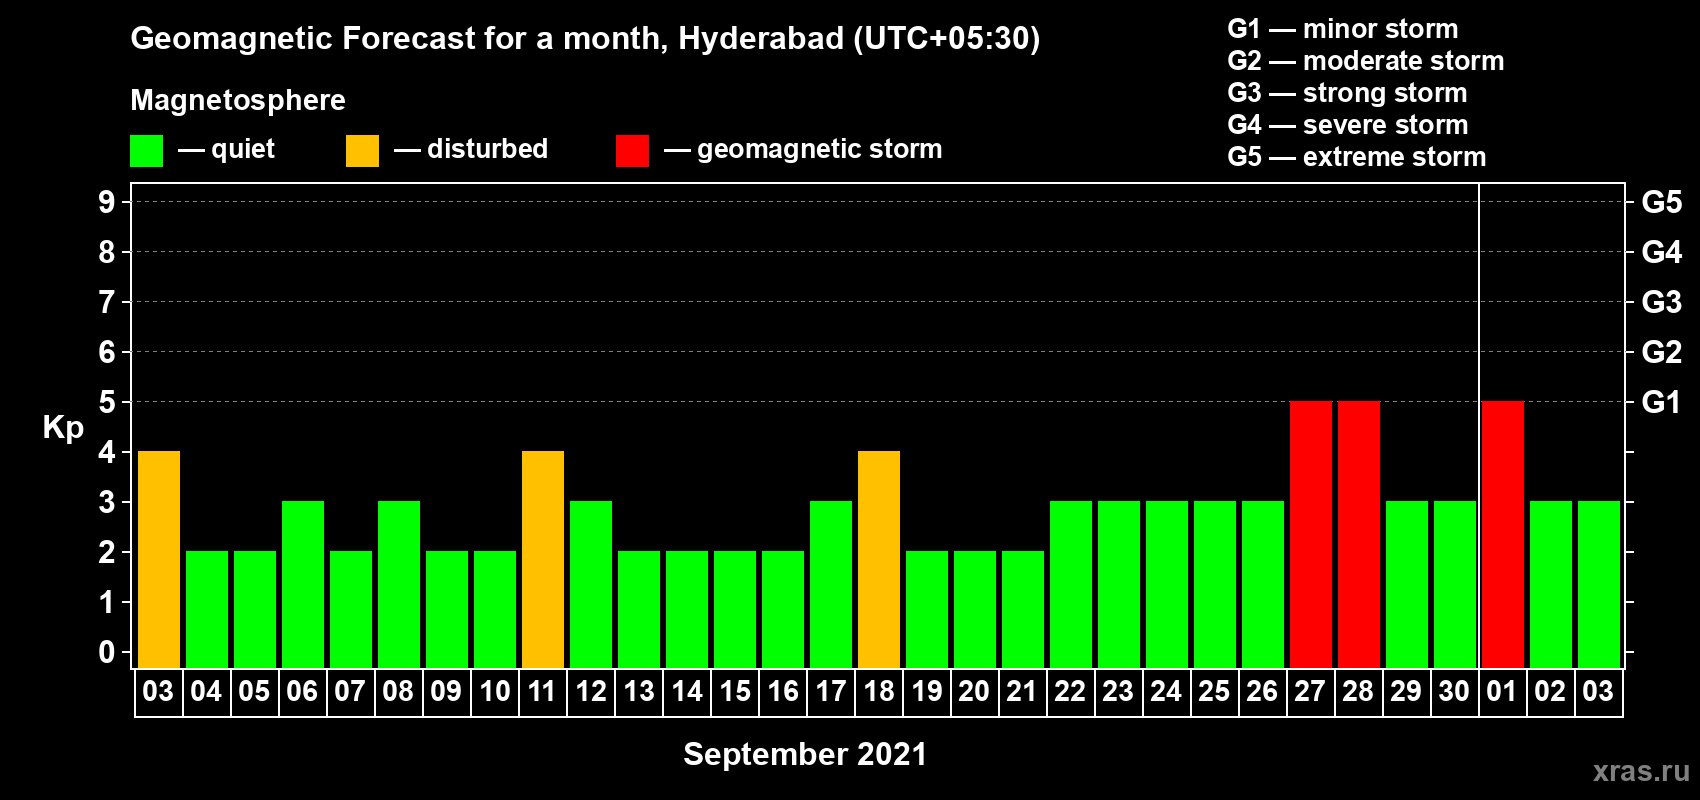The width and height of the screenshot is (1700, 800).
Task: Click the green bar for day 19
Action: [x=927, y=610]
